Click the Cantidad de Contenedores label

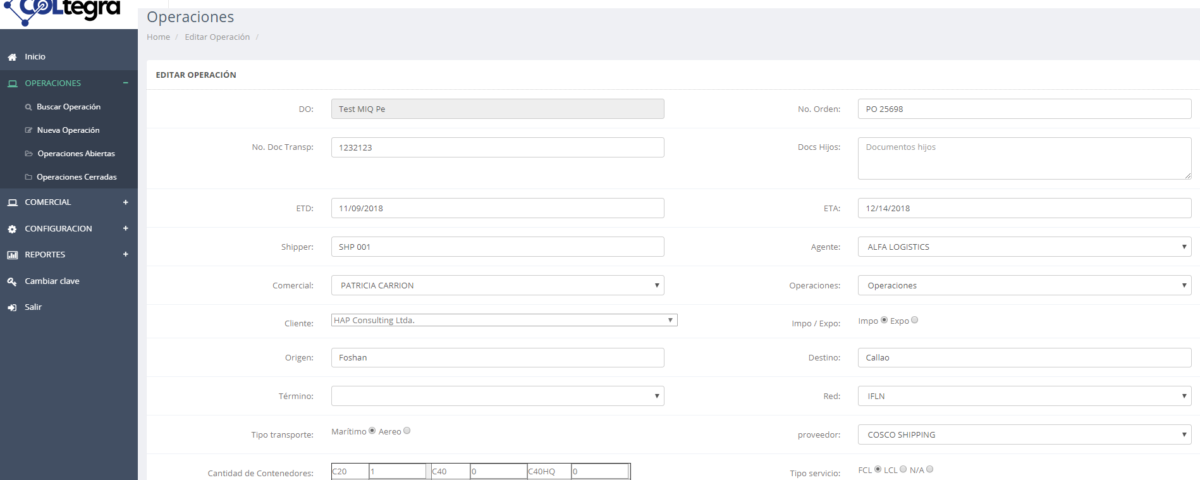point(261,473)
